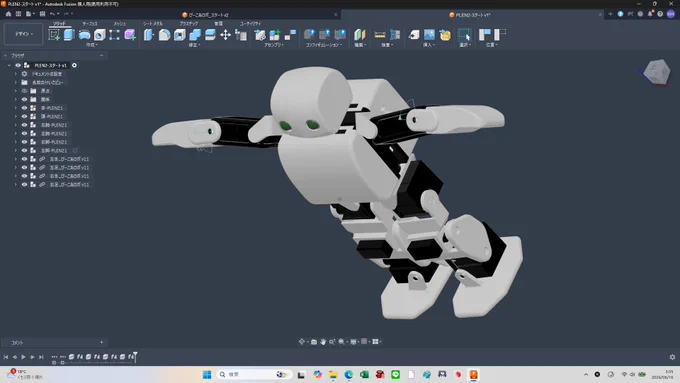This screenshot has width=680, height=383.
Task: Show the hidden 原点 origin folder
Action: pyautogui.click(x=24, y=91)
